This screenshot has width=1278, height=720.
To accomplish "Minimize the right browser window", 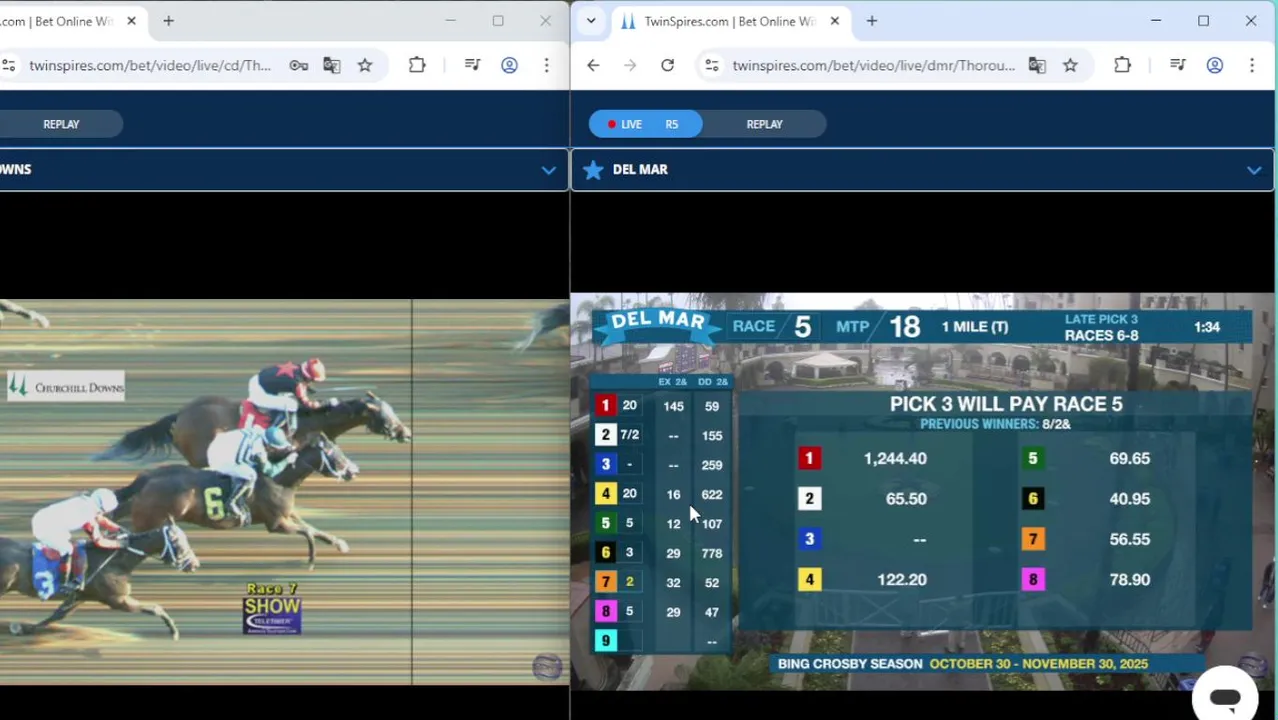I will (1156, 21).
